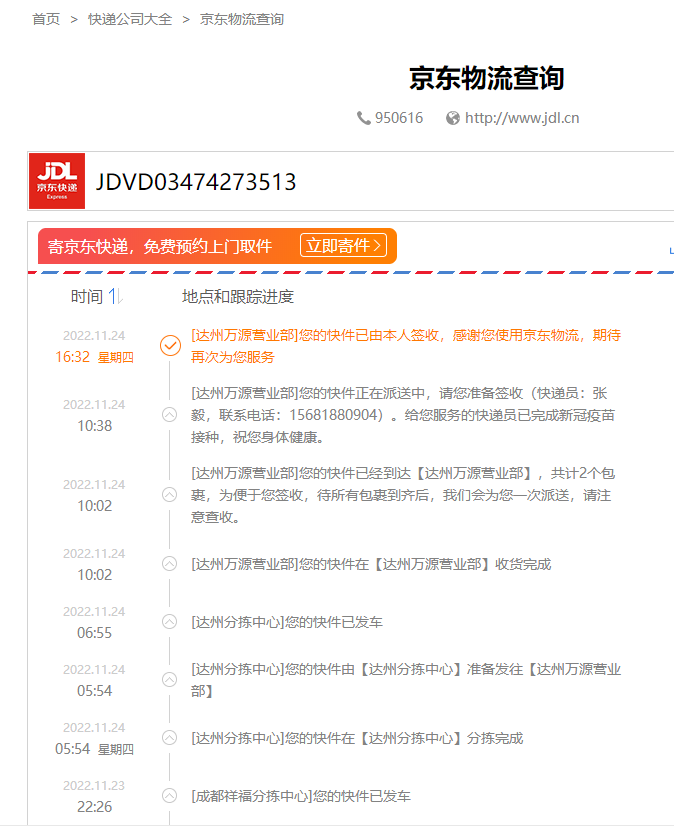This screenshot has height=833, width=674.
Task: Select the 成都祥福分拣中心 已发车 entry
Action: (x=301, y=796)
